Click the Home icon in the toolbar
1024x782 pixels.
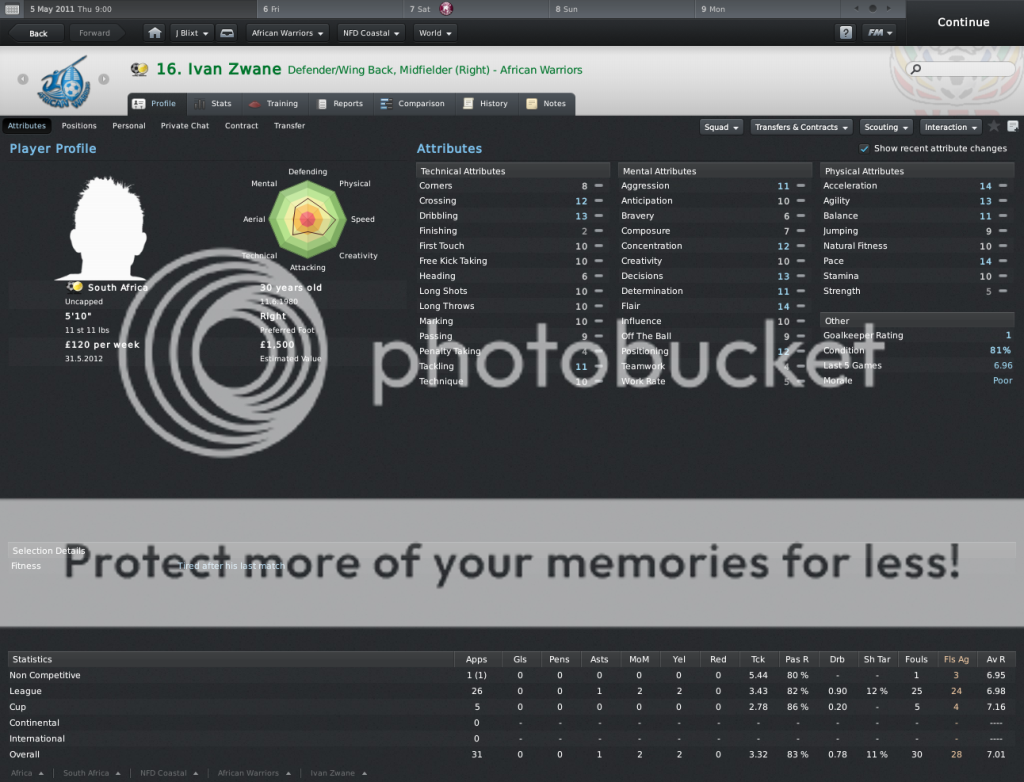[x=154, y=33]
